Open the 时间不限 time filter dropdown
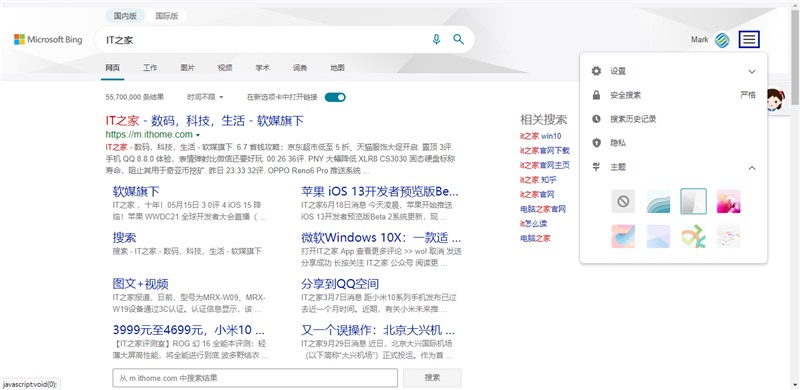Image resolution: width=800 pixels, height=390 pixels. coord(205,97)
